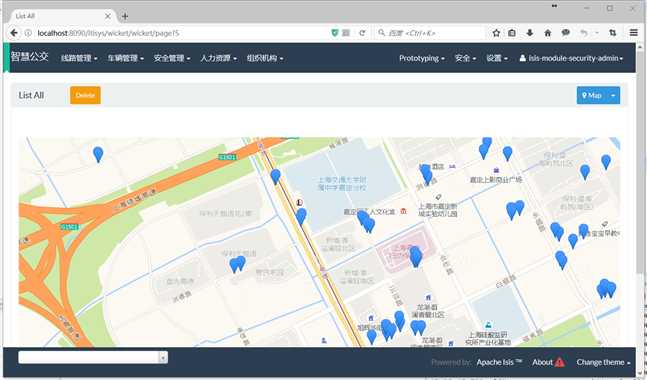Click the orange Delete button
The height and width of the screenshot is (380, 647).
pos(85,95)
